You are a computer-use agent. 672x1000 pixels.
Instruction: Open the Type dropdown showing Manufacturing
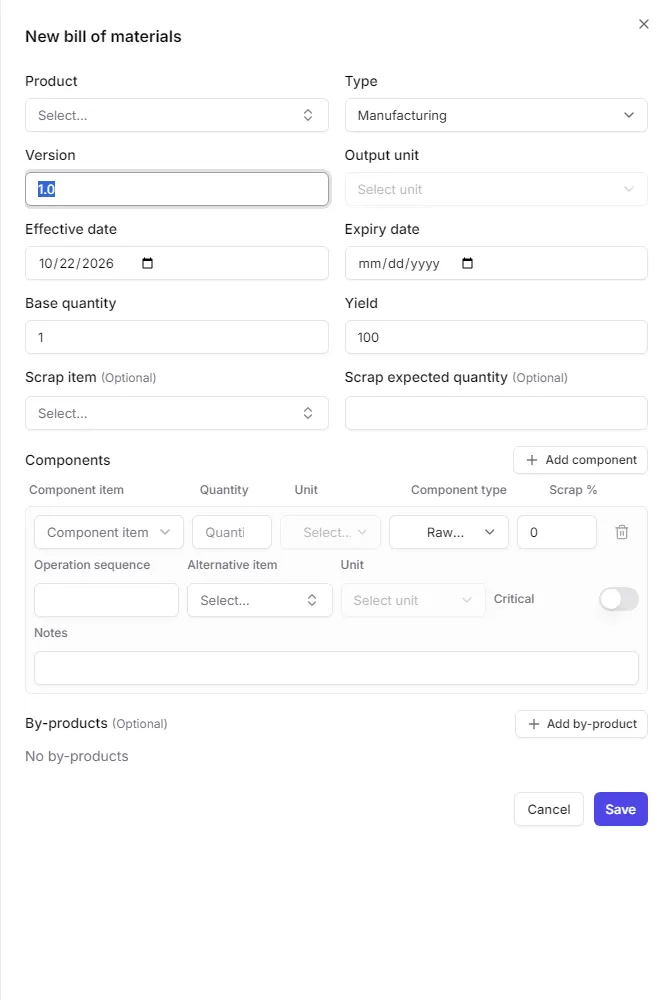[x=496, y=115]
